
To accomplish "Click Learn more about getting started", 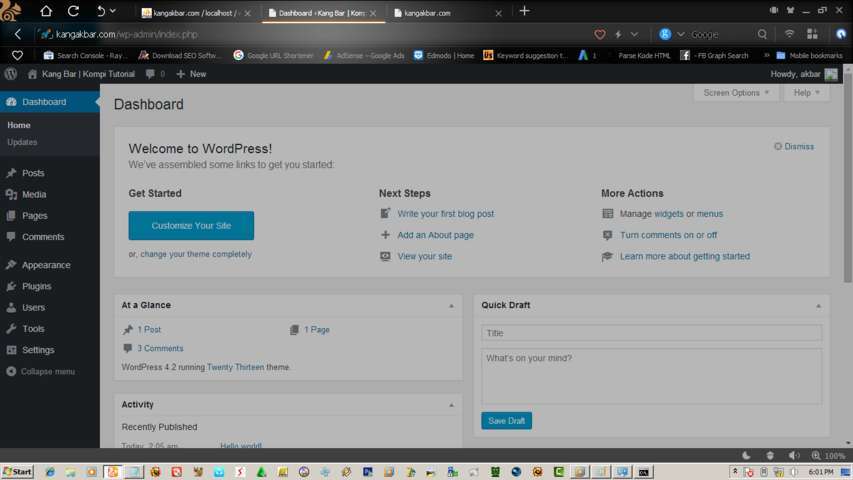I will [684, 256].
